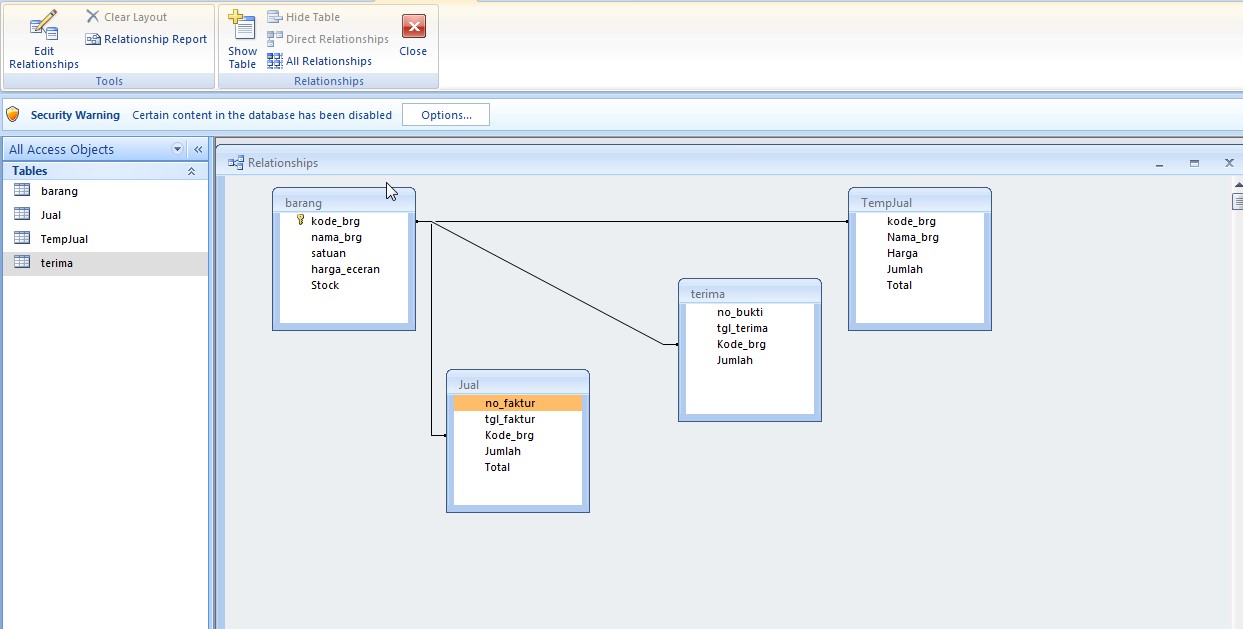Collapse the Tables section with the chevron
The height and width of the screenshot is (629, 1243).
click(x=190, y=171)
